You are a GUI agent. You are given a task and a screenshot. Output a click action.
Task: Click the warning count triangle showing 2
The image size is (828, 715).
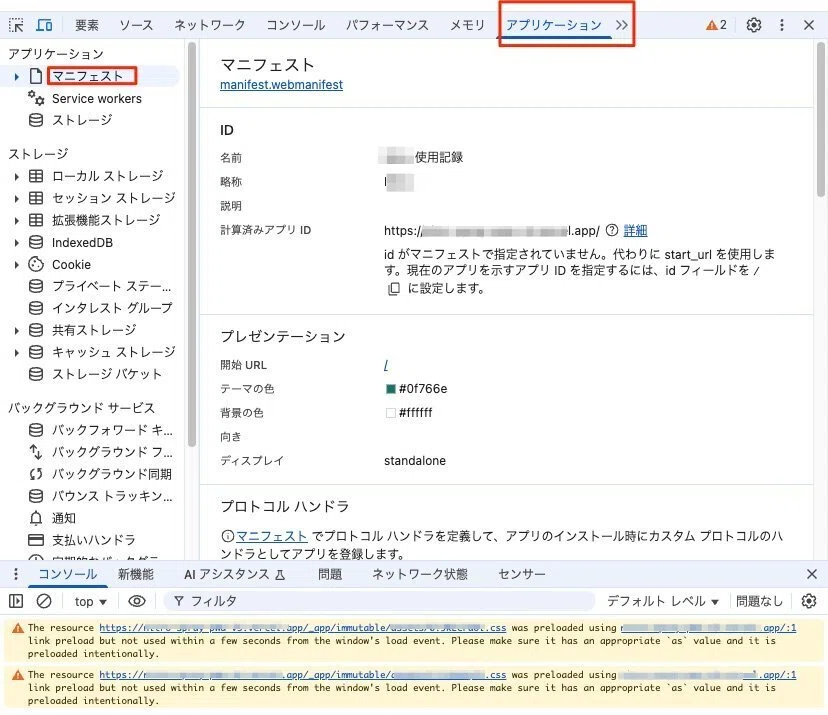coord(717,25)
